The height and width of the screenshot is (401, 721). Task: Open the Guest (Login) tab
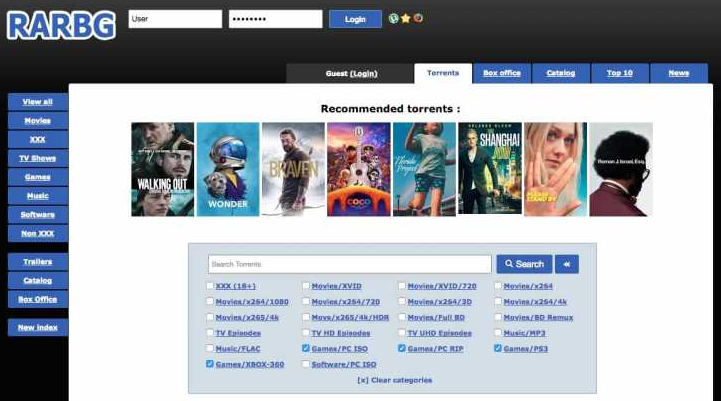pos(351,74)
